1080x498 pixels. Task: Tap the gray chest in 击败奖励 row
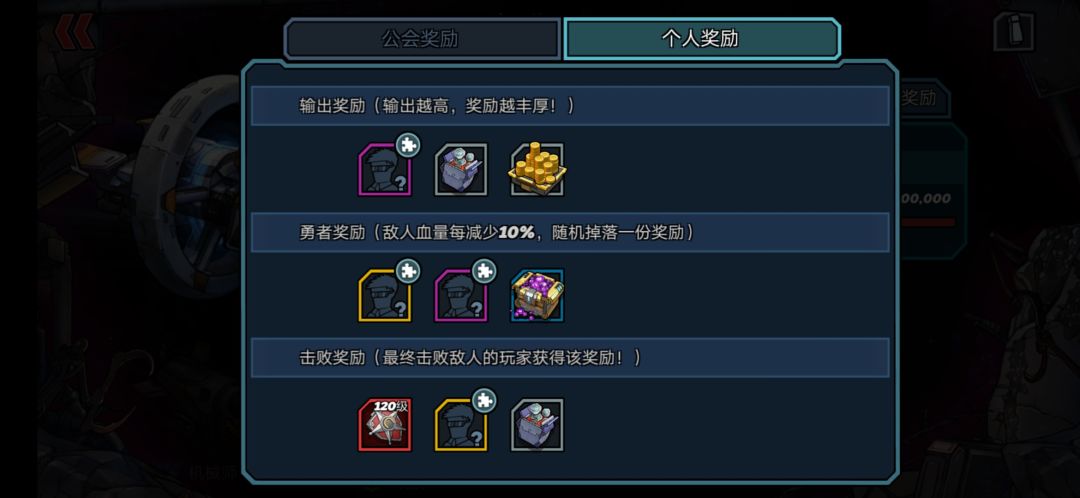(537, 425)
